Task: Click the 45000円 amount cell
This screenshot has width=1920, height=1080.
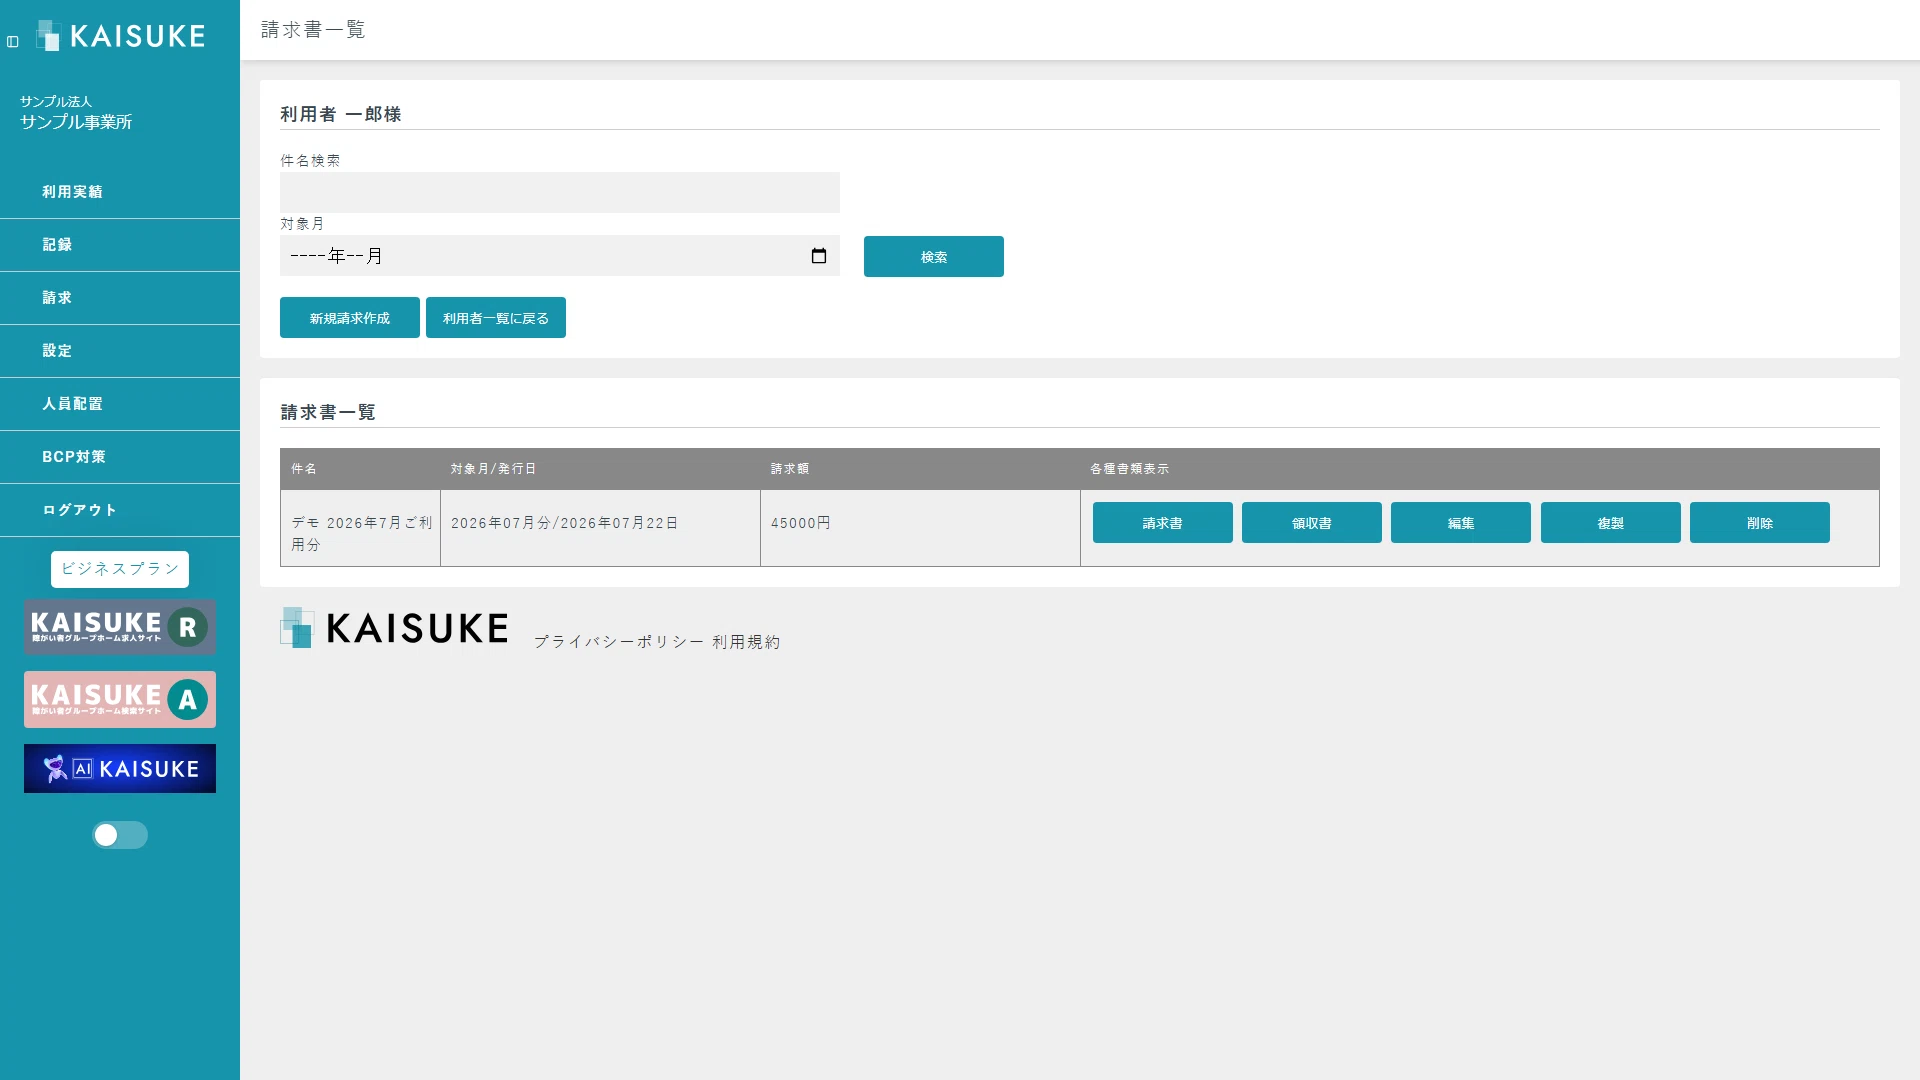Action: click(x=920, y=528)
